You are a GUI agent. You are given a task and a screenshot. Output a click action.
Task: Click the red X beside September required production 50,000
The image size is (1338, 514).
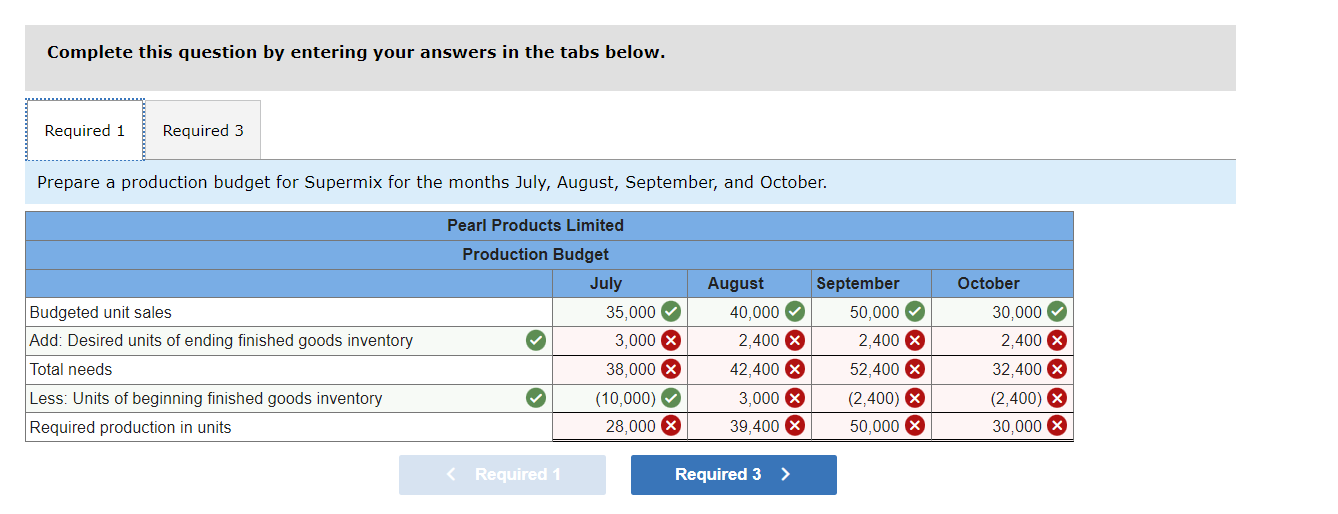click(x=915, y=426)
